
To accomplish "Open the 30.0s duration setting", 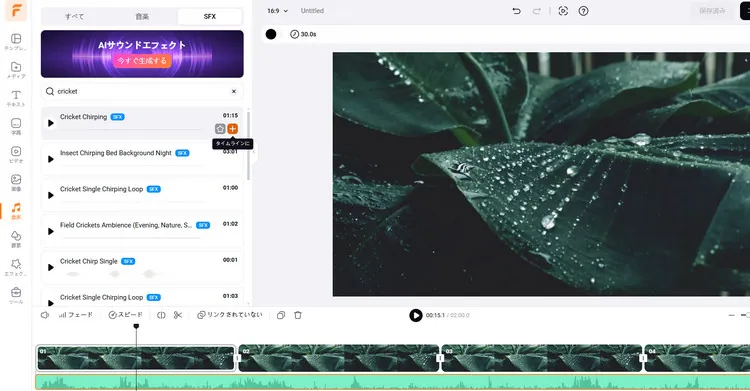I will 303,34.
